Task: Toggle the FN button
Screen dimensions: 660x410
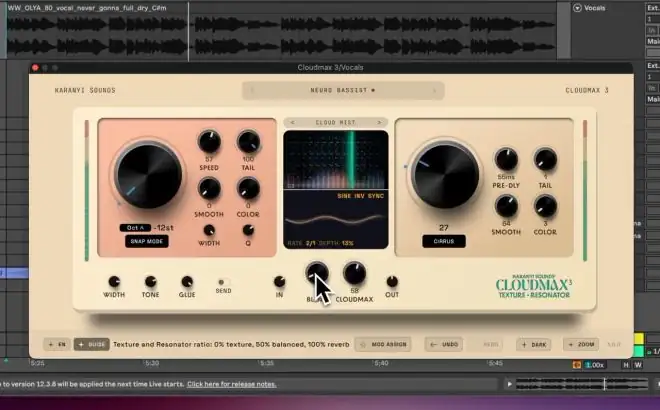Action: (57, 344)
